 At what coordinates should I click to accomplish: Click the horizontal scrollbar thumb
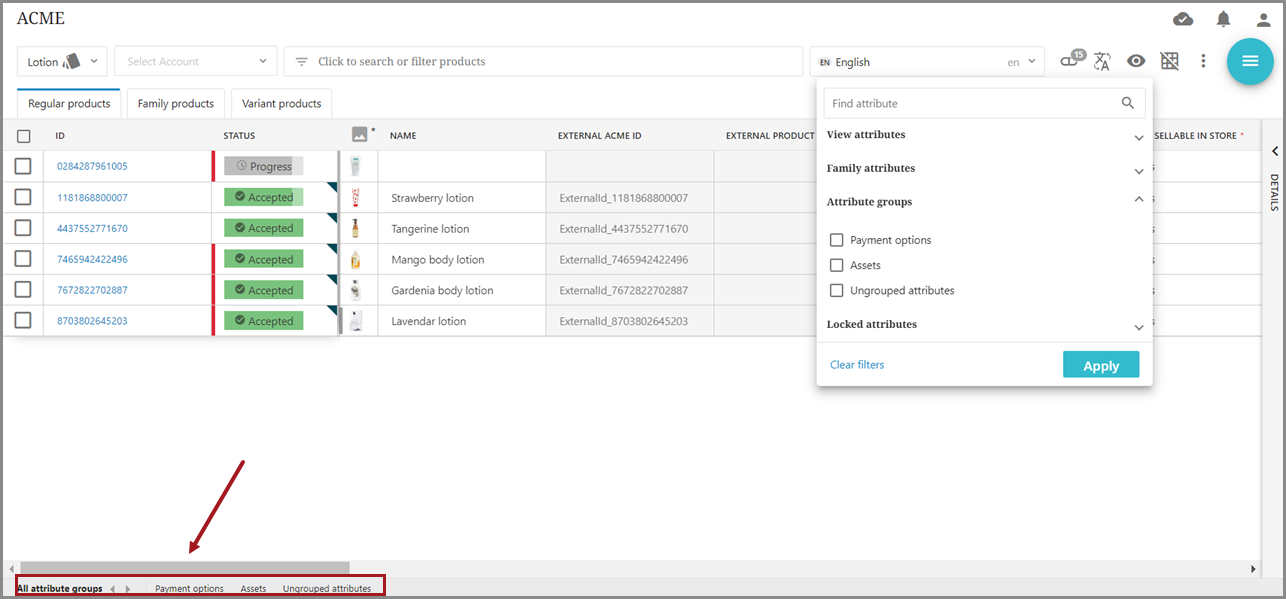[x=185, y=568]
